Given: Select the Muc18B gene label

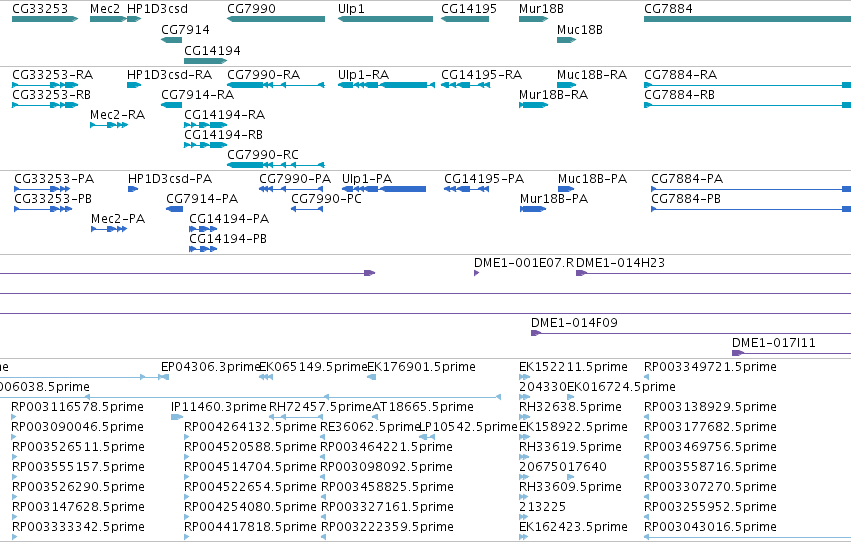Looking at the screenshot, I should [x=580, y=30].
